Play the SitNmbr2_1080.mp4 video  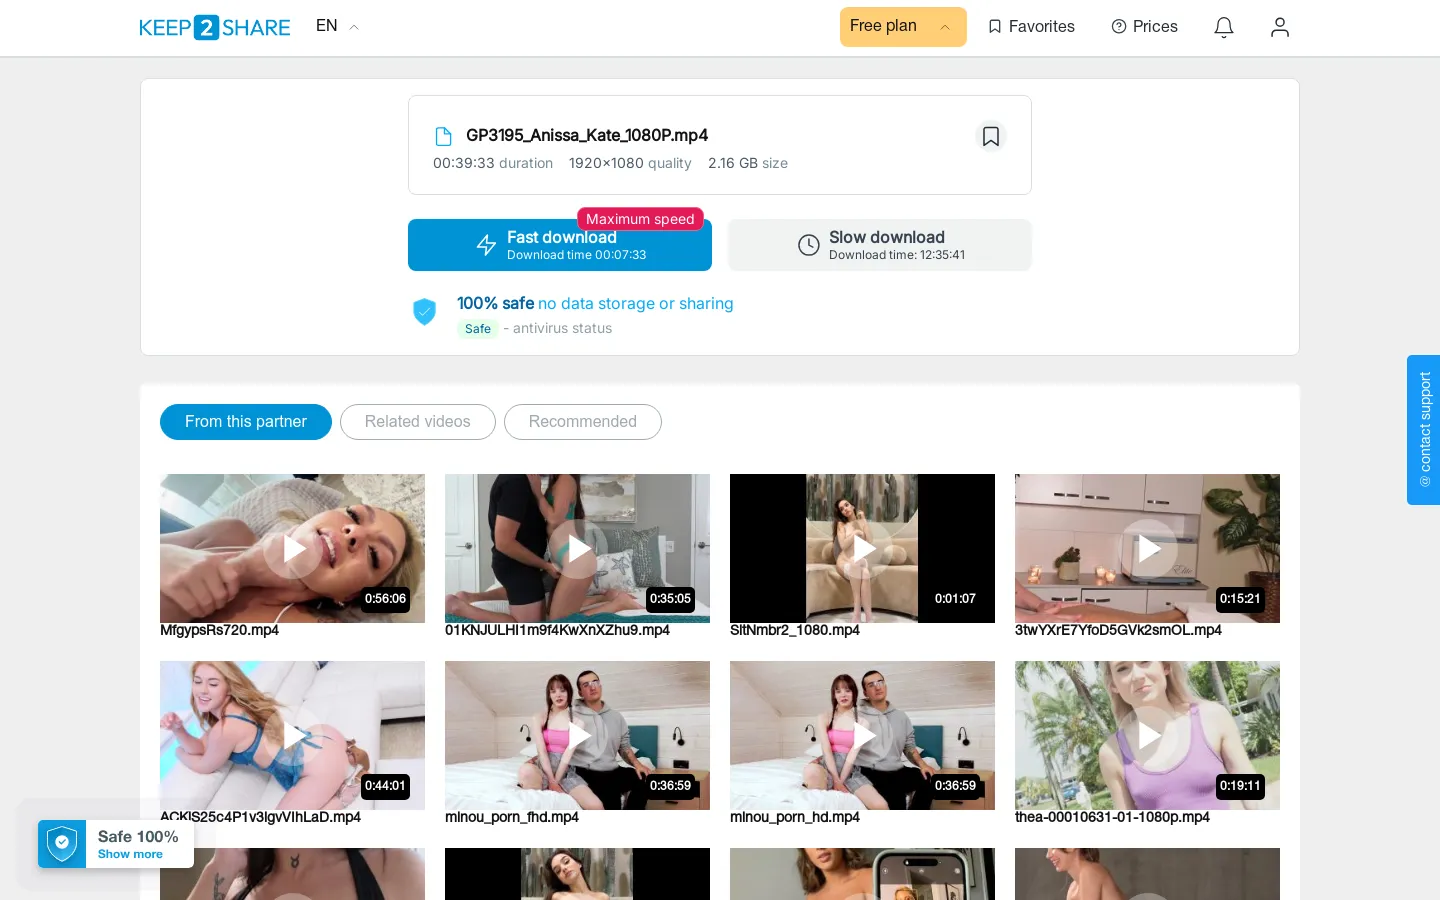[x=863, y=548]
